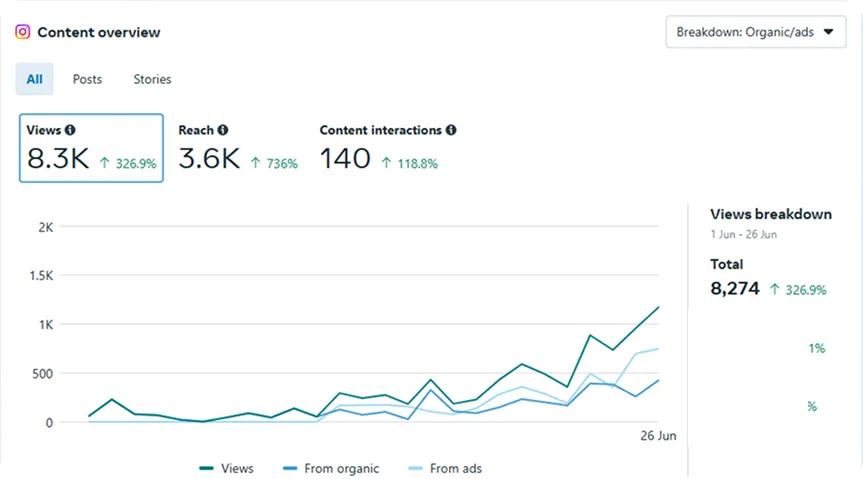The width and height of the screenshot is (863, 479).
Task: Click the up arrow next to 736%
Action: pyautogui.click(x=256, y=163)
